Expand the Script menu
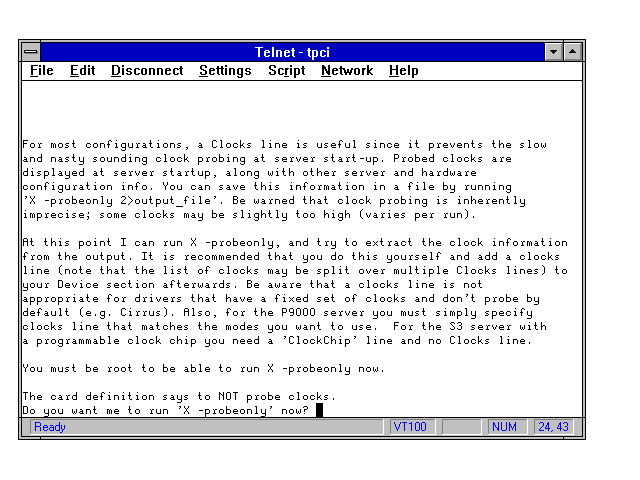The height and width of the screenshot is (480, 640). point(286,71)
